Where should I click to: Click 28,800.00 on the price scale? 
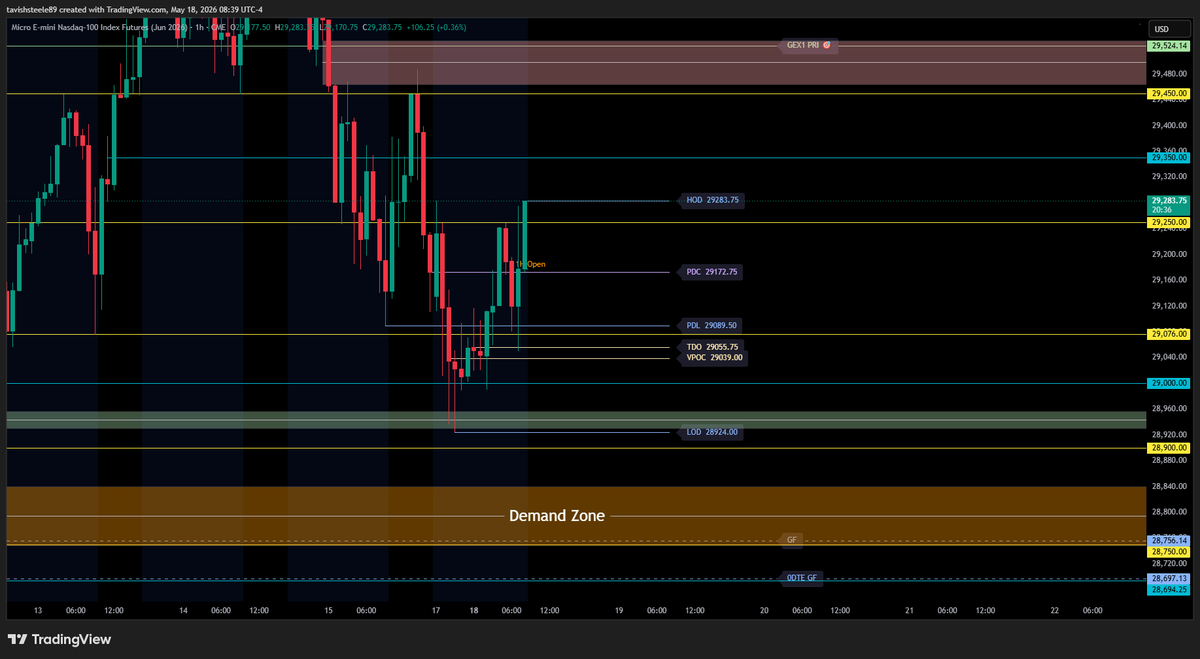pos(1169,512)
